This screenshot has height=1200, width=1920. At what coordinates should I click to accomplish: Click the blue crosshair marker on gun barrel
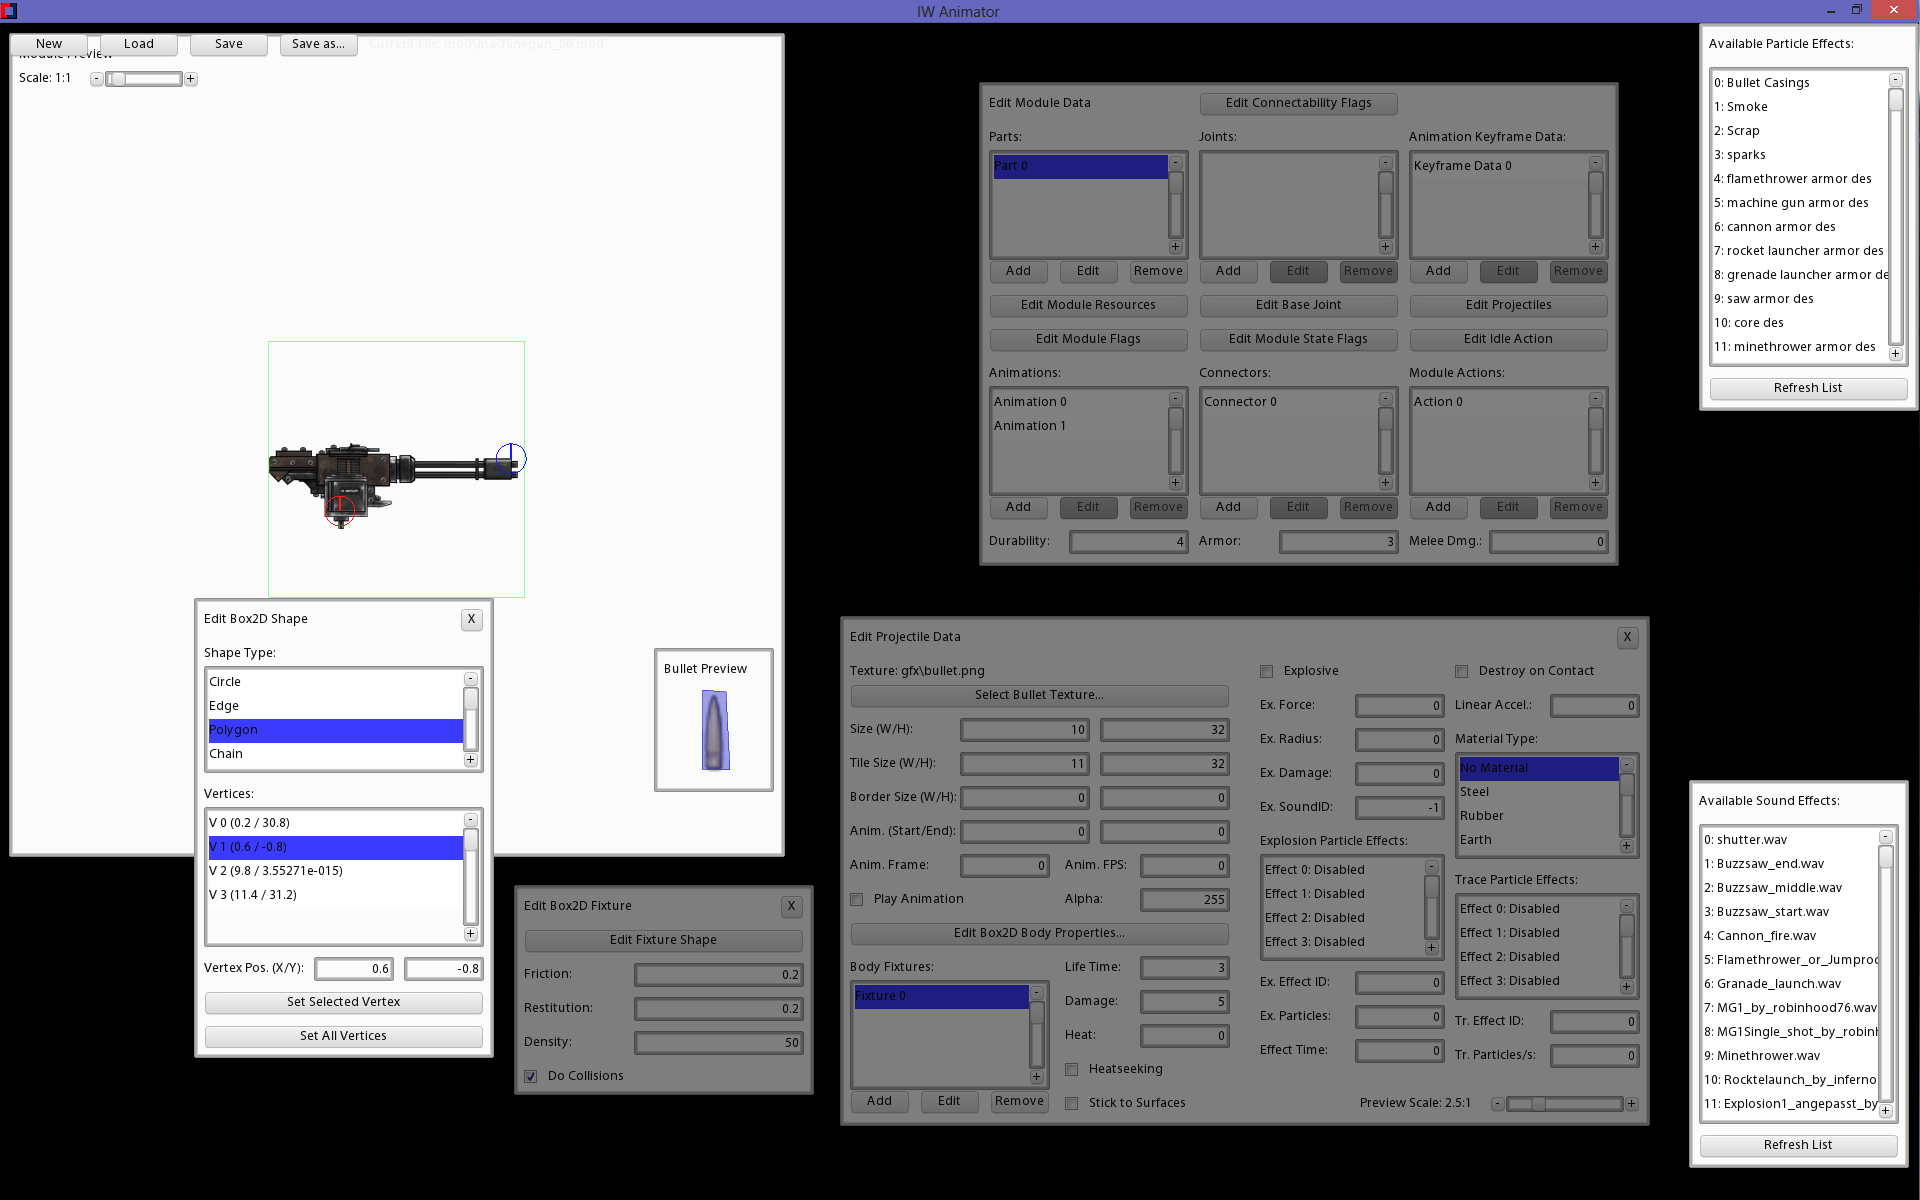pyautogui.click(x=511, y=459)
